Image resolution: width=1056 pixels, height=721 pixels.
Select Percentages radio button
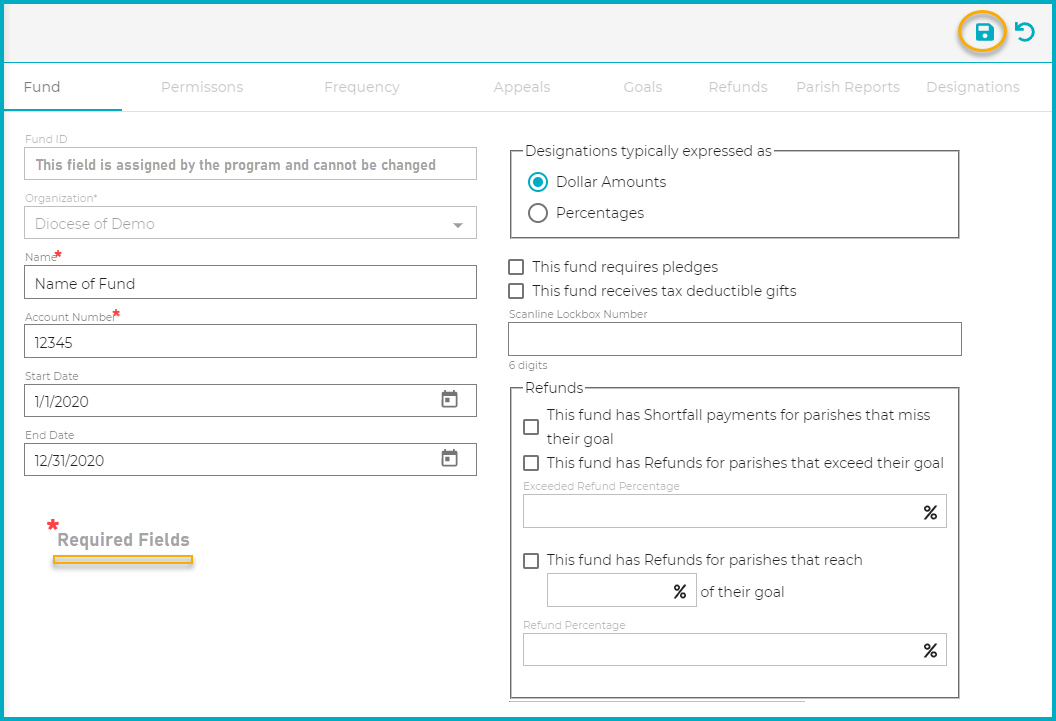pos(537,213)
